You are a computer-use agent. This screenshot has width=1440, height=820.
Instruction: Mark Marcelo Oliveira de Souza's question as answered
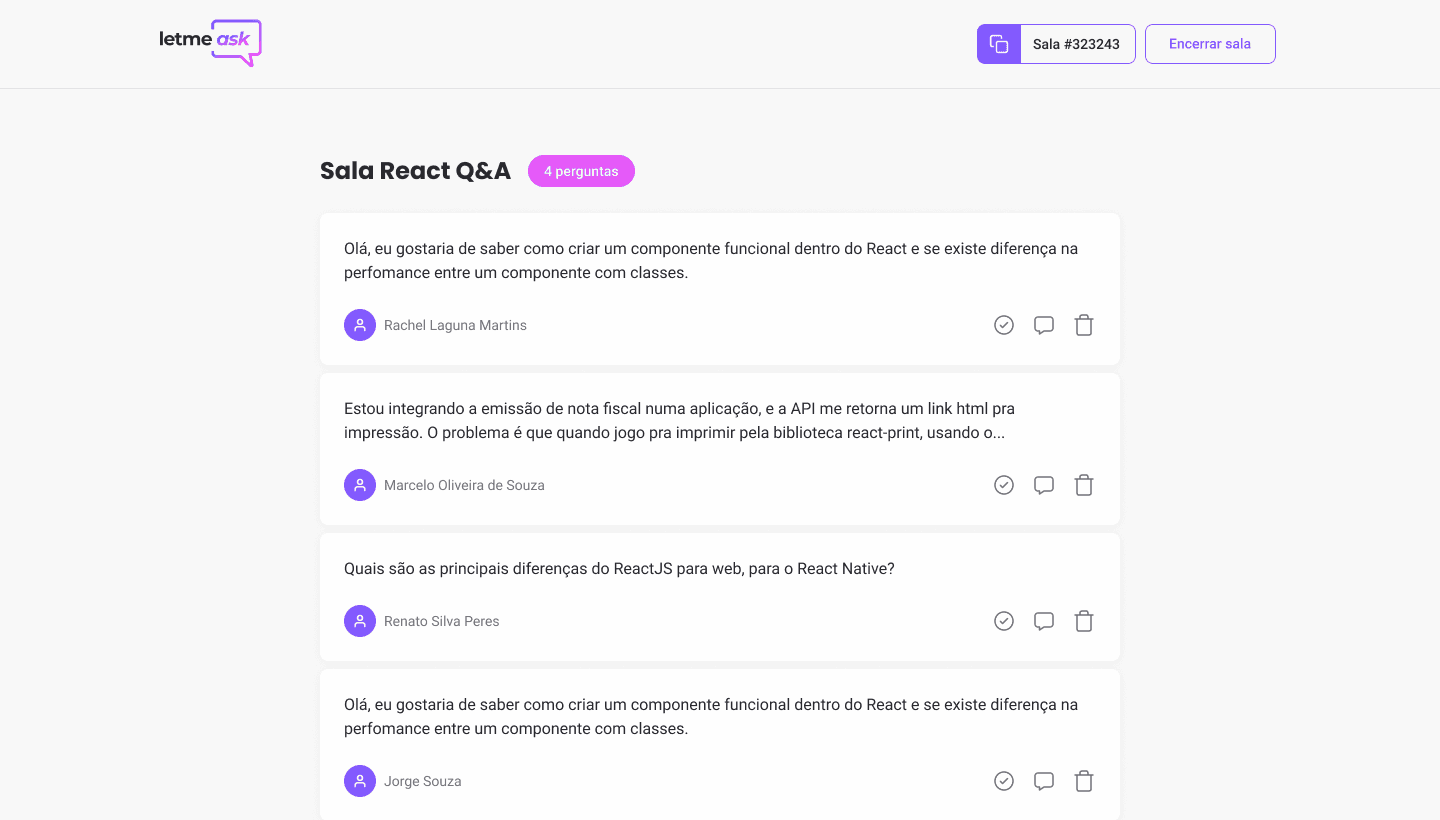1004,485
